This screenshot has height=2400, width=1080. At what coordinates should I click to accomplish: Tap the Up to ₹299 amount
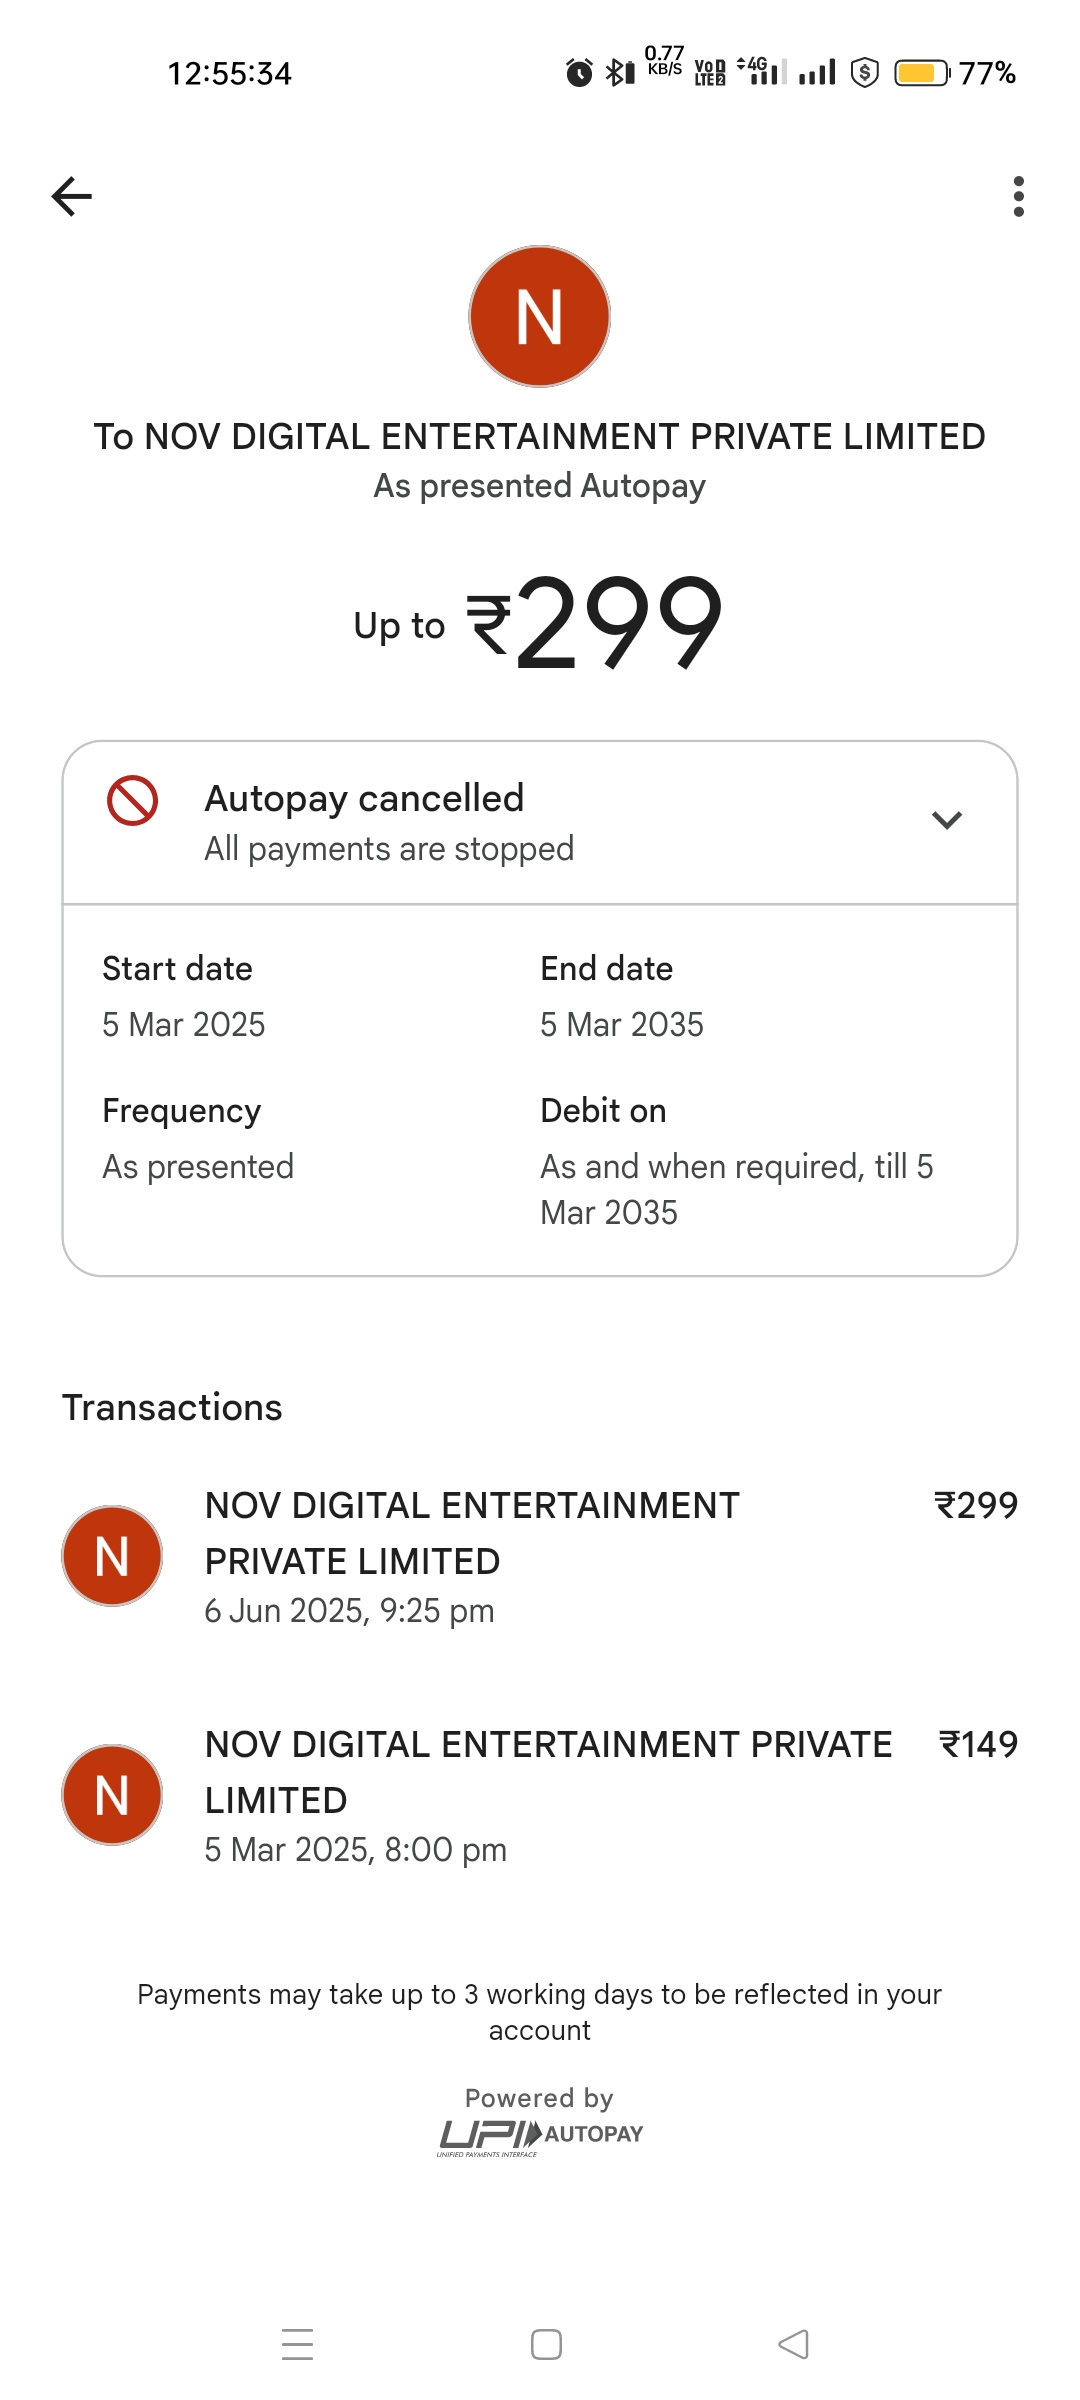[x=540, y=623]
